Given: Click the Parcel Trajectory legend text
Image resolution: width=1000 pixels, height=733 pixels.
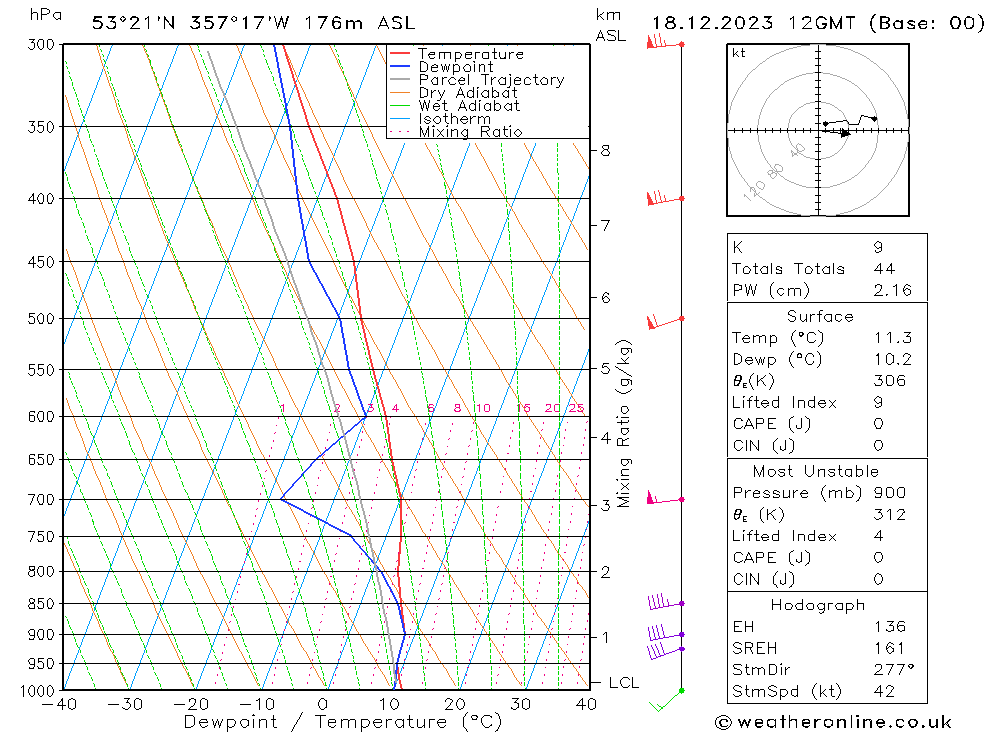Looking at the screenshot, I should tap(491, 80).
